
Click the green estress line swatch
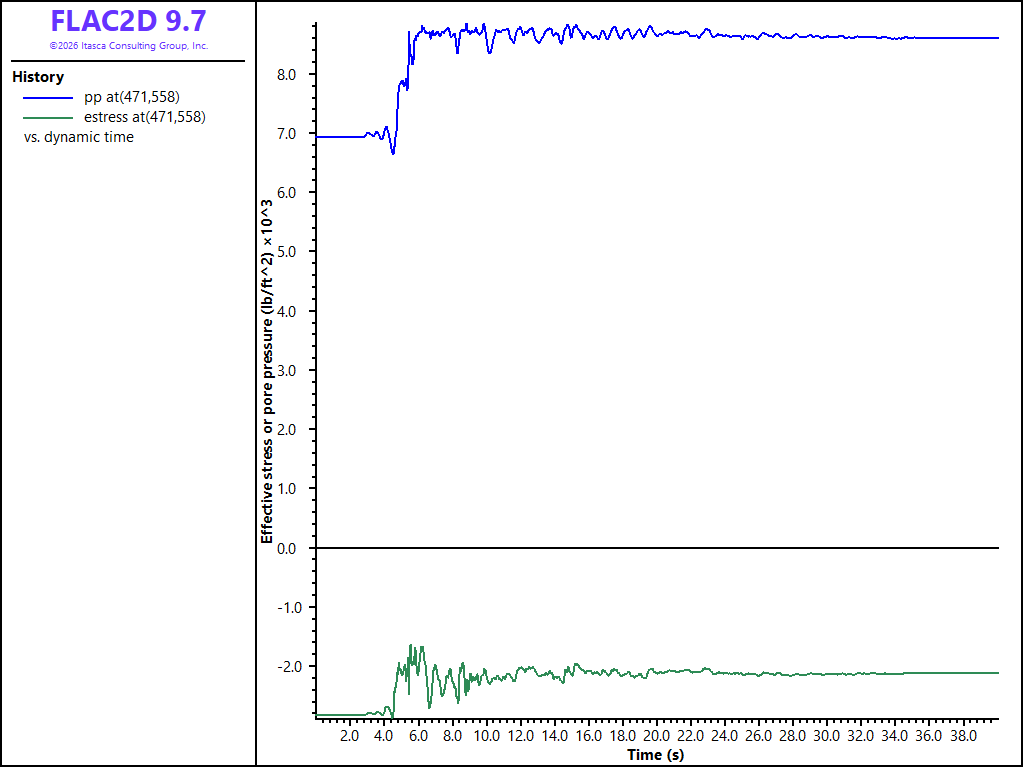48,118
